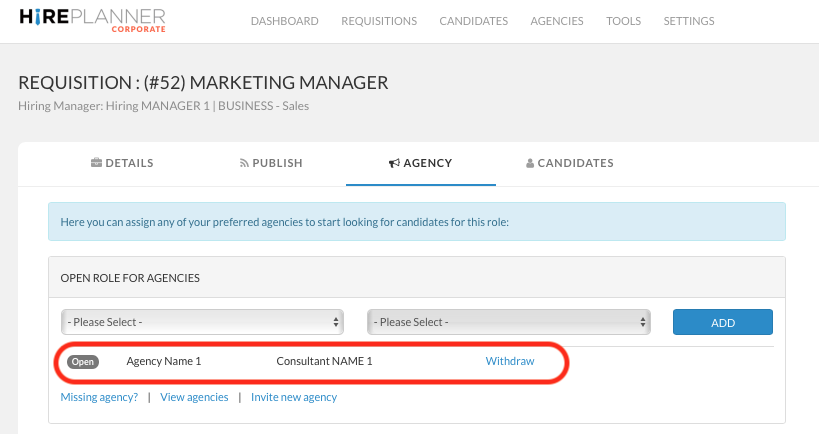Open the Dashboard navigation item
Image resolution: width=819 pixels, height=434 pixels.
(x=284, y=21)
